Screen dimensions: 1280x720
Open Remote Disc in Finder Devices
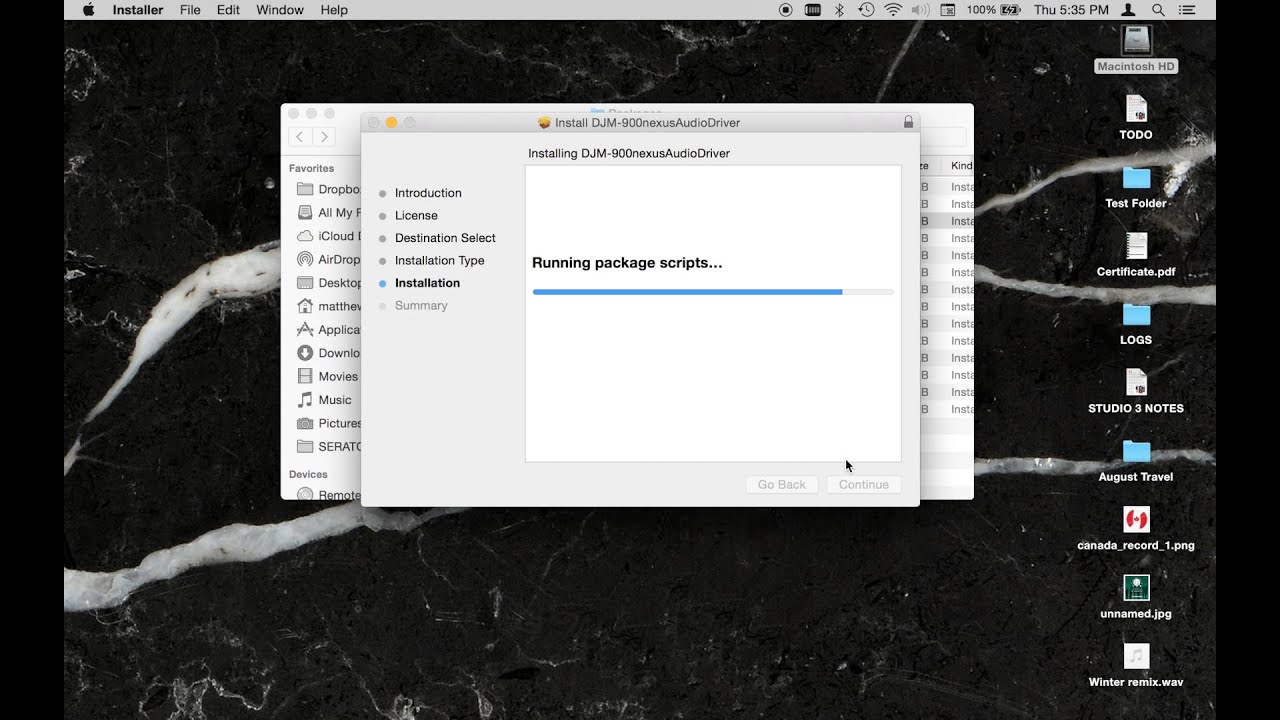(x=328, y=494)
